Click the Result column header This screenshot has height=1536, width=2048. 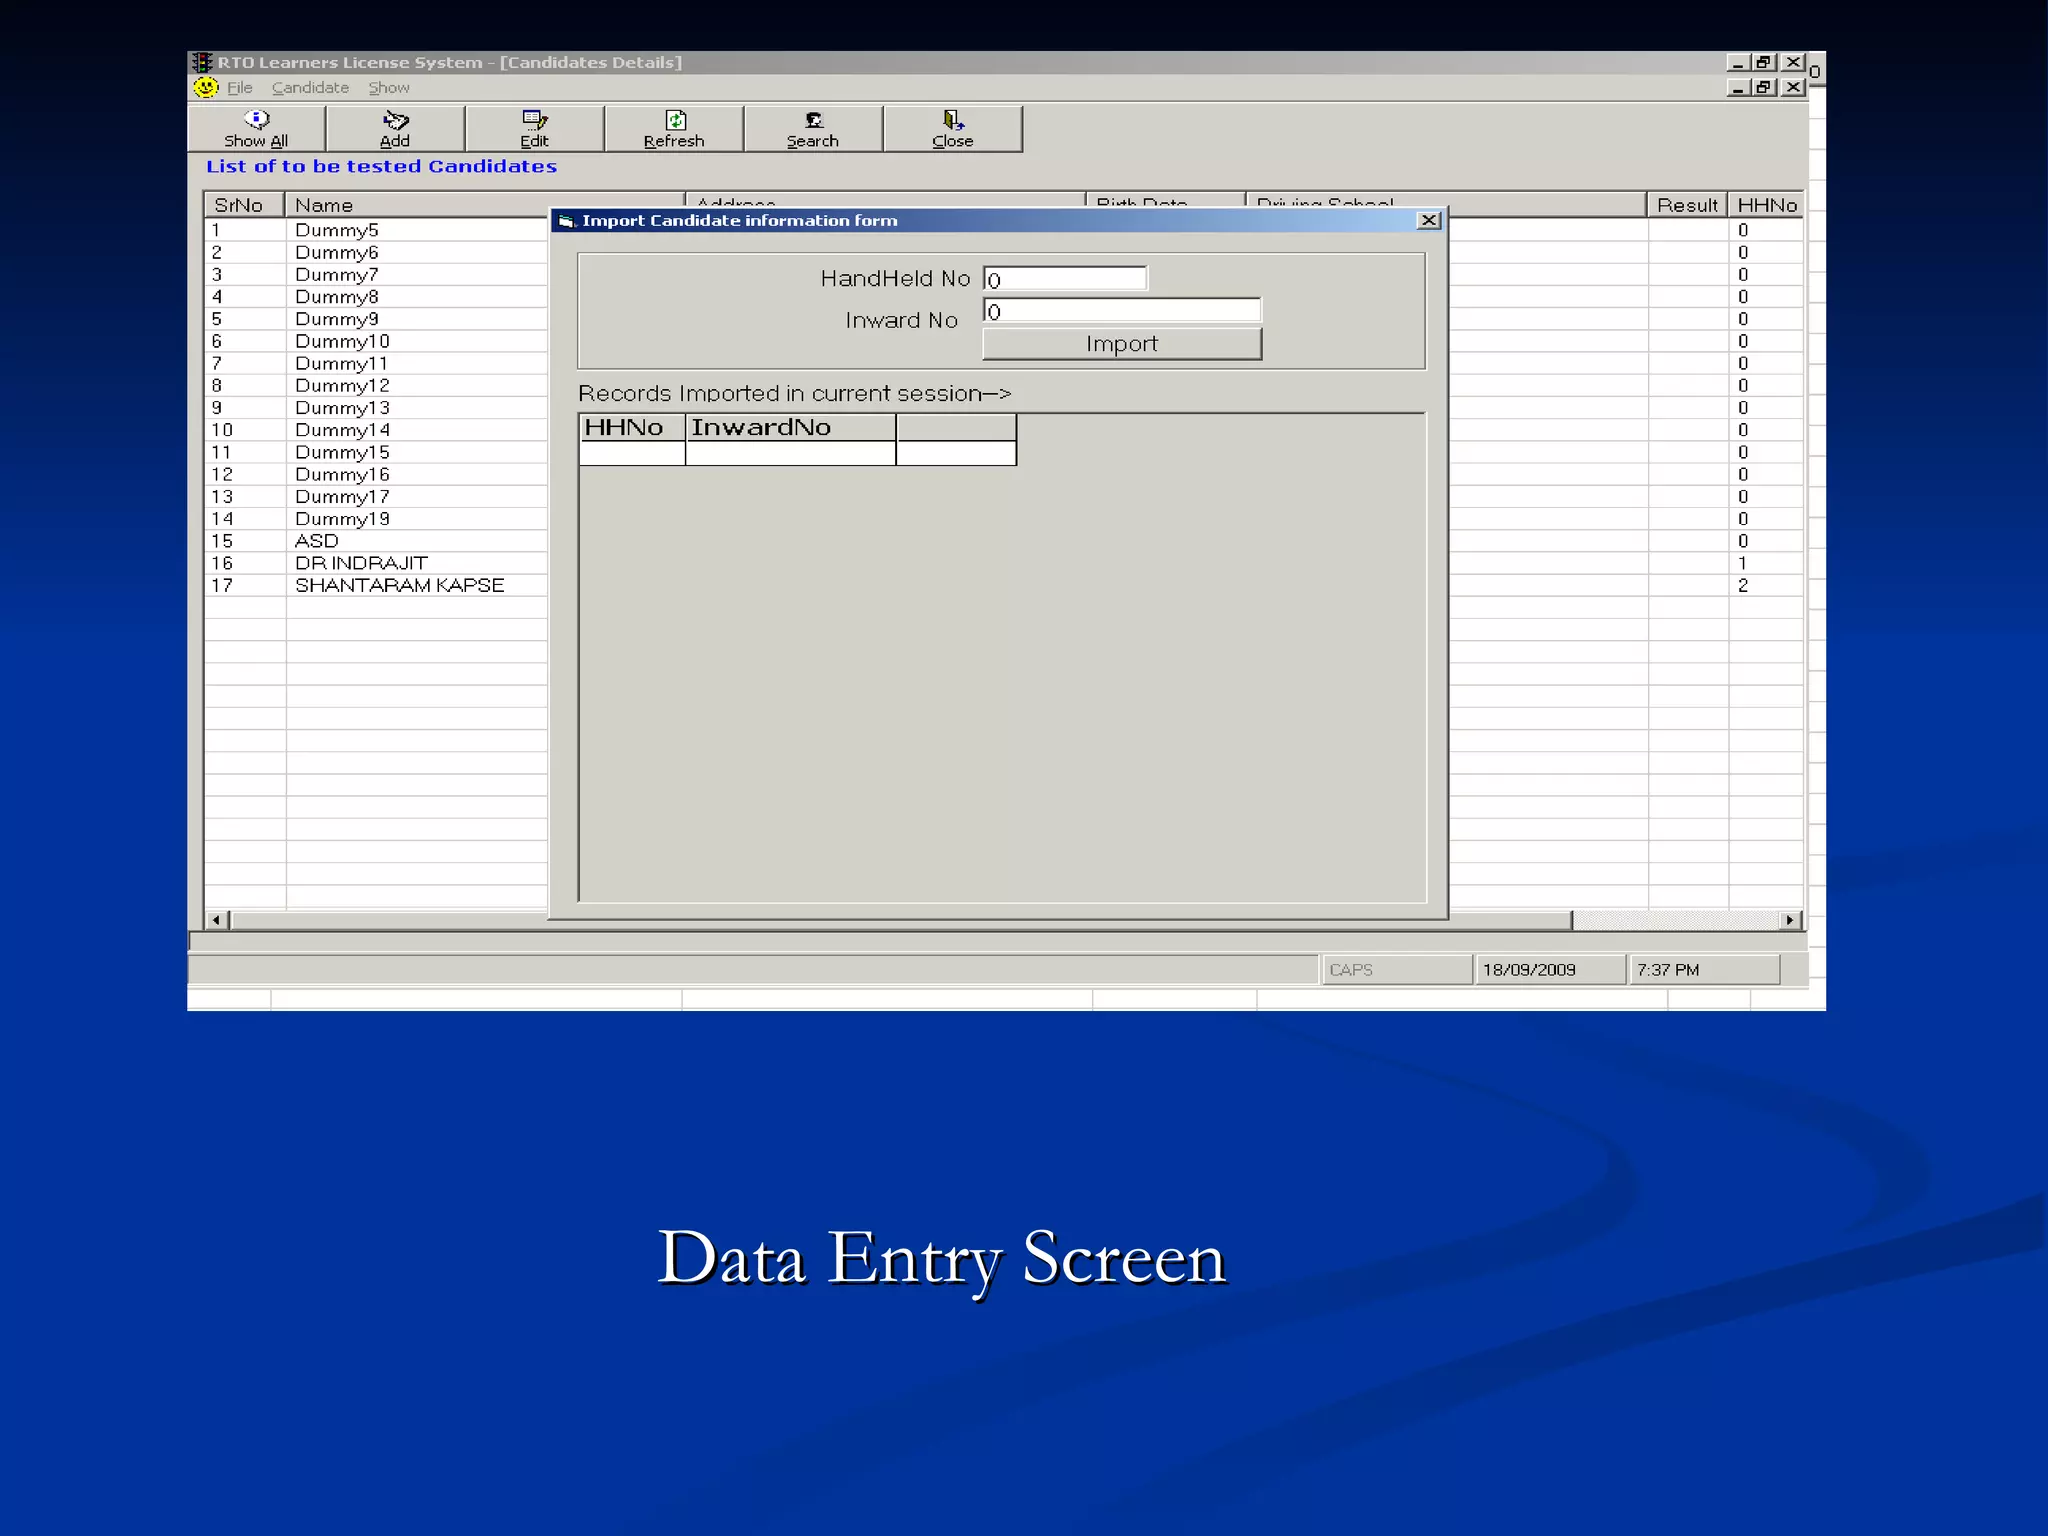(1687, 205)
